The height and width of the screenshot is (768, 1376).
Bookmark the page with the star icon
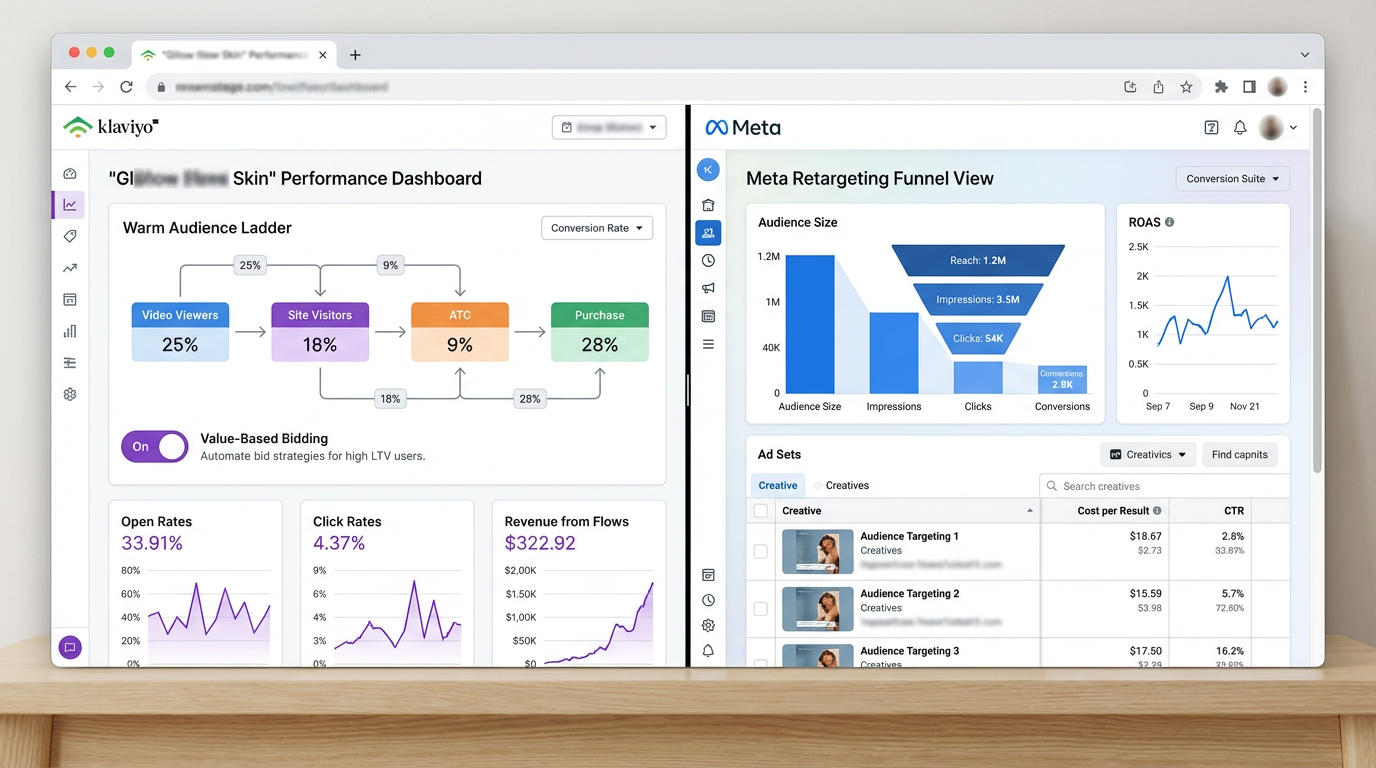point(1186,87)
